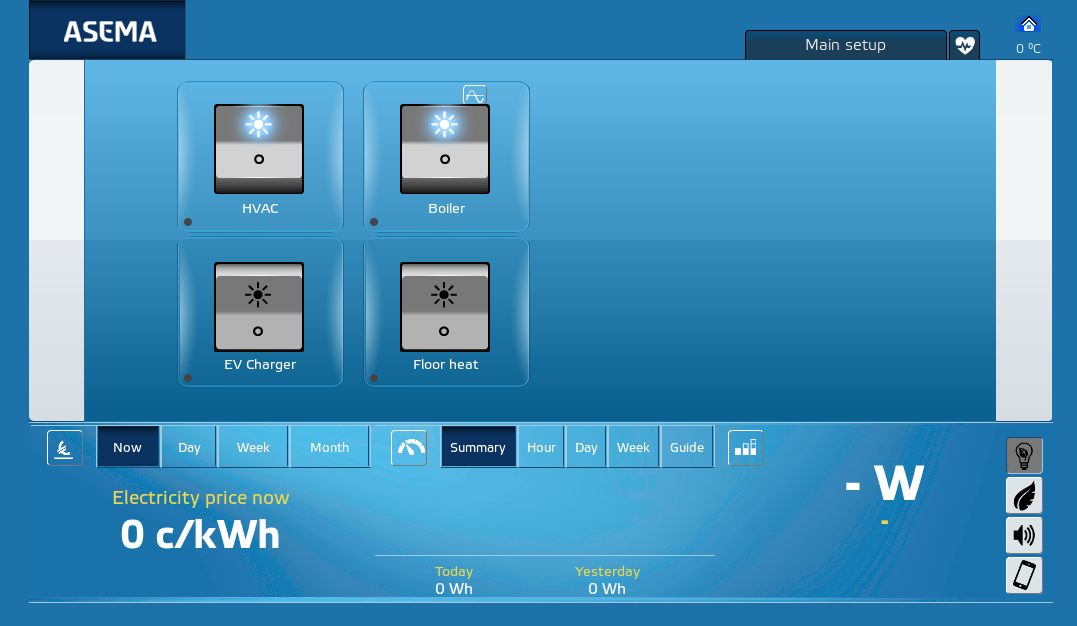The width and height of the screenshot is (1077, 626).
Task: Switch to the Hour consumption tab
Action: pyautogui.click(x=541, y=447)
